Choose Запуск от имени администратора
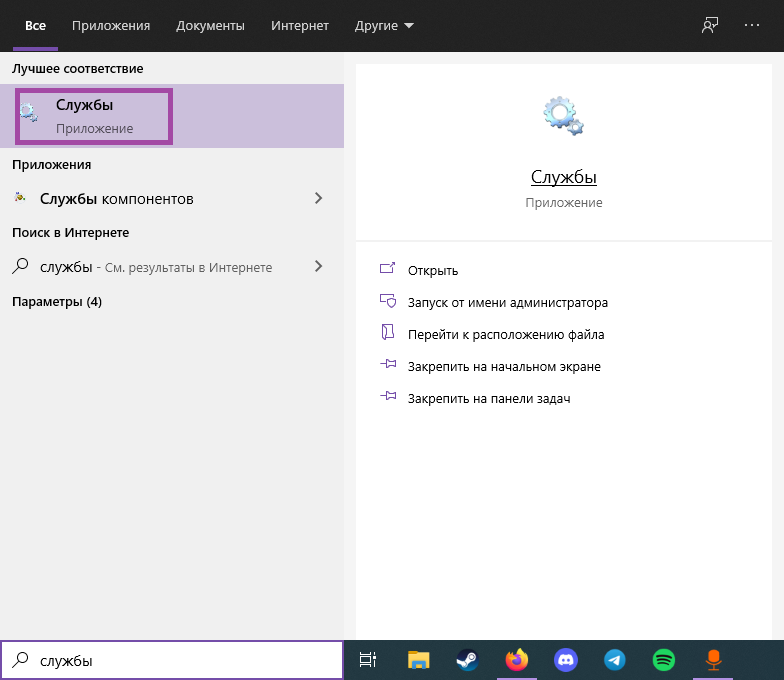This screenshot has height=680, width=784. click(508, 302)
